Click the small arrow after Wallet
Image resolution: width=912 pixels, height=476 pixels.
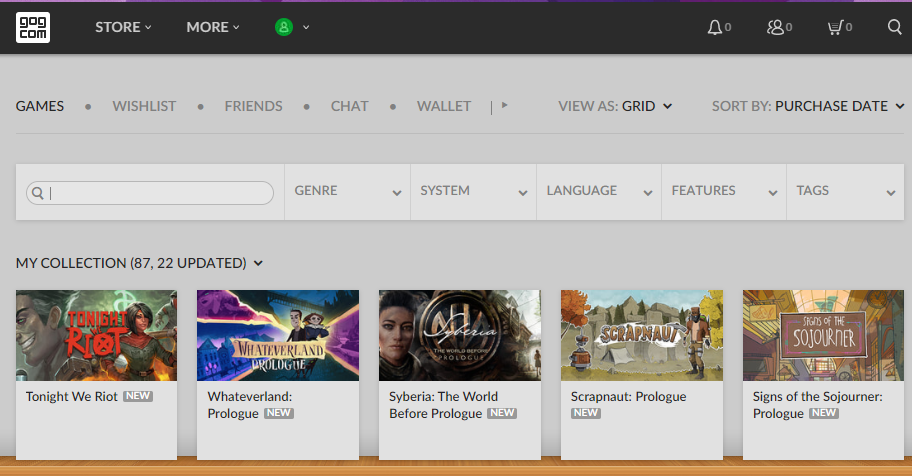coord(504,105)
